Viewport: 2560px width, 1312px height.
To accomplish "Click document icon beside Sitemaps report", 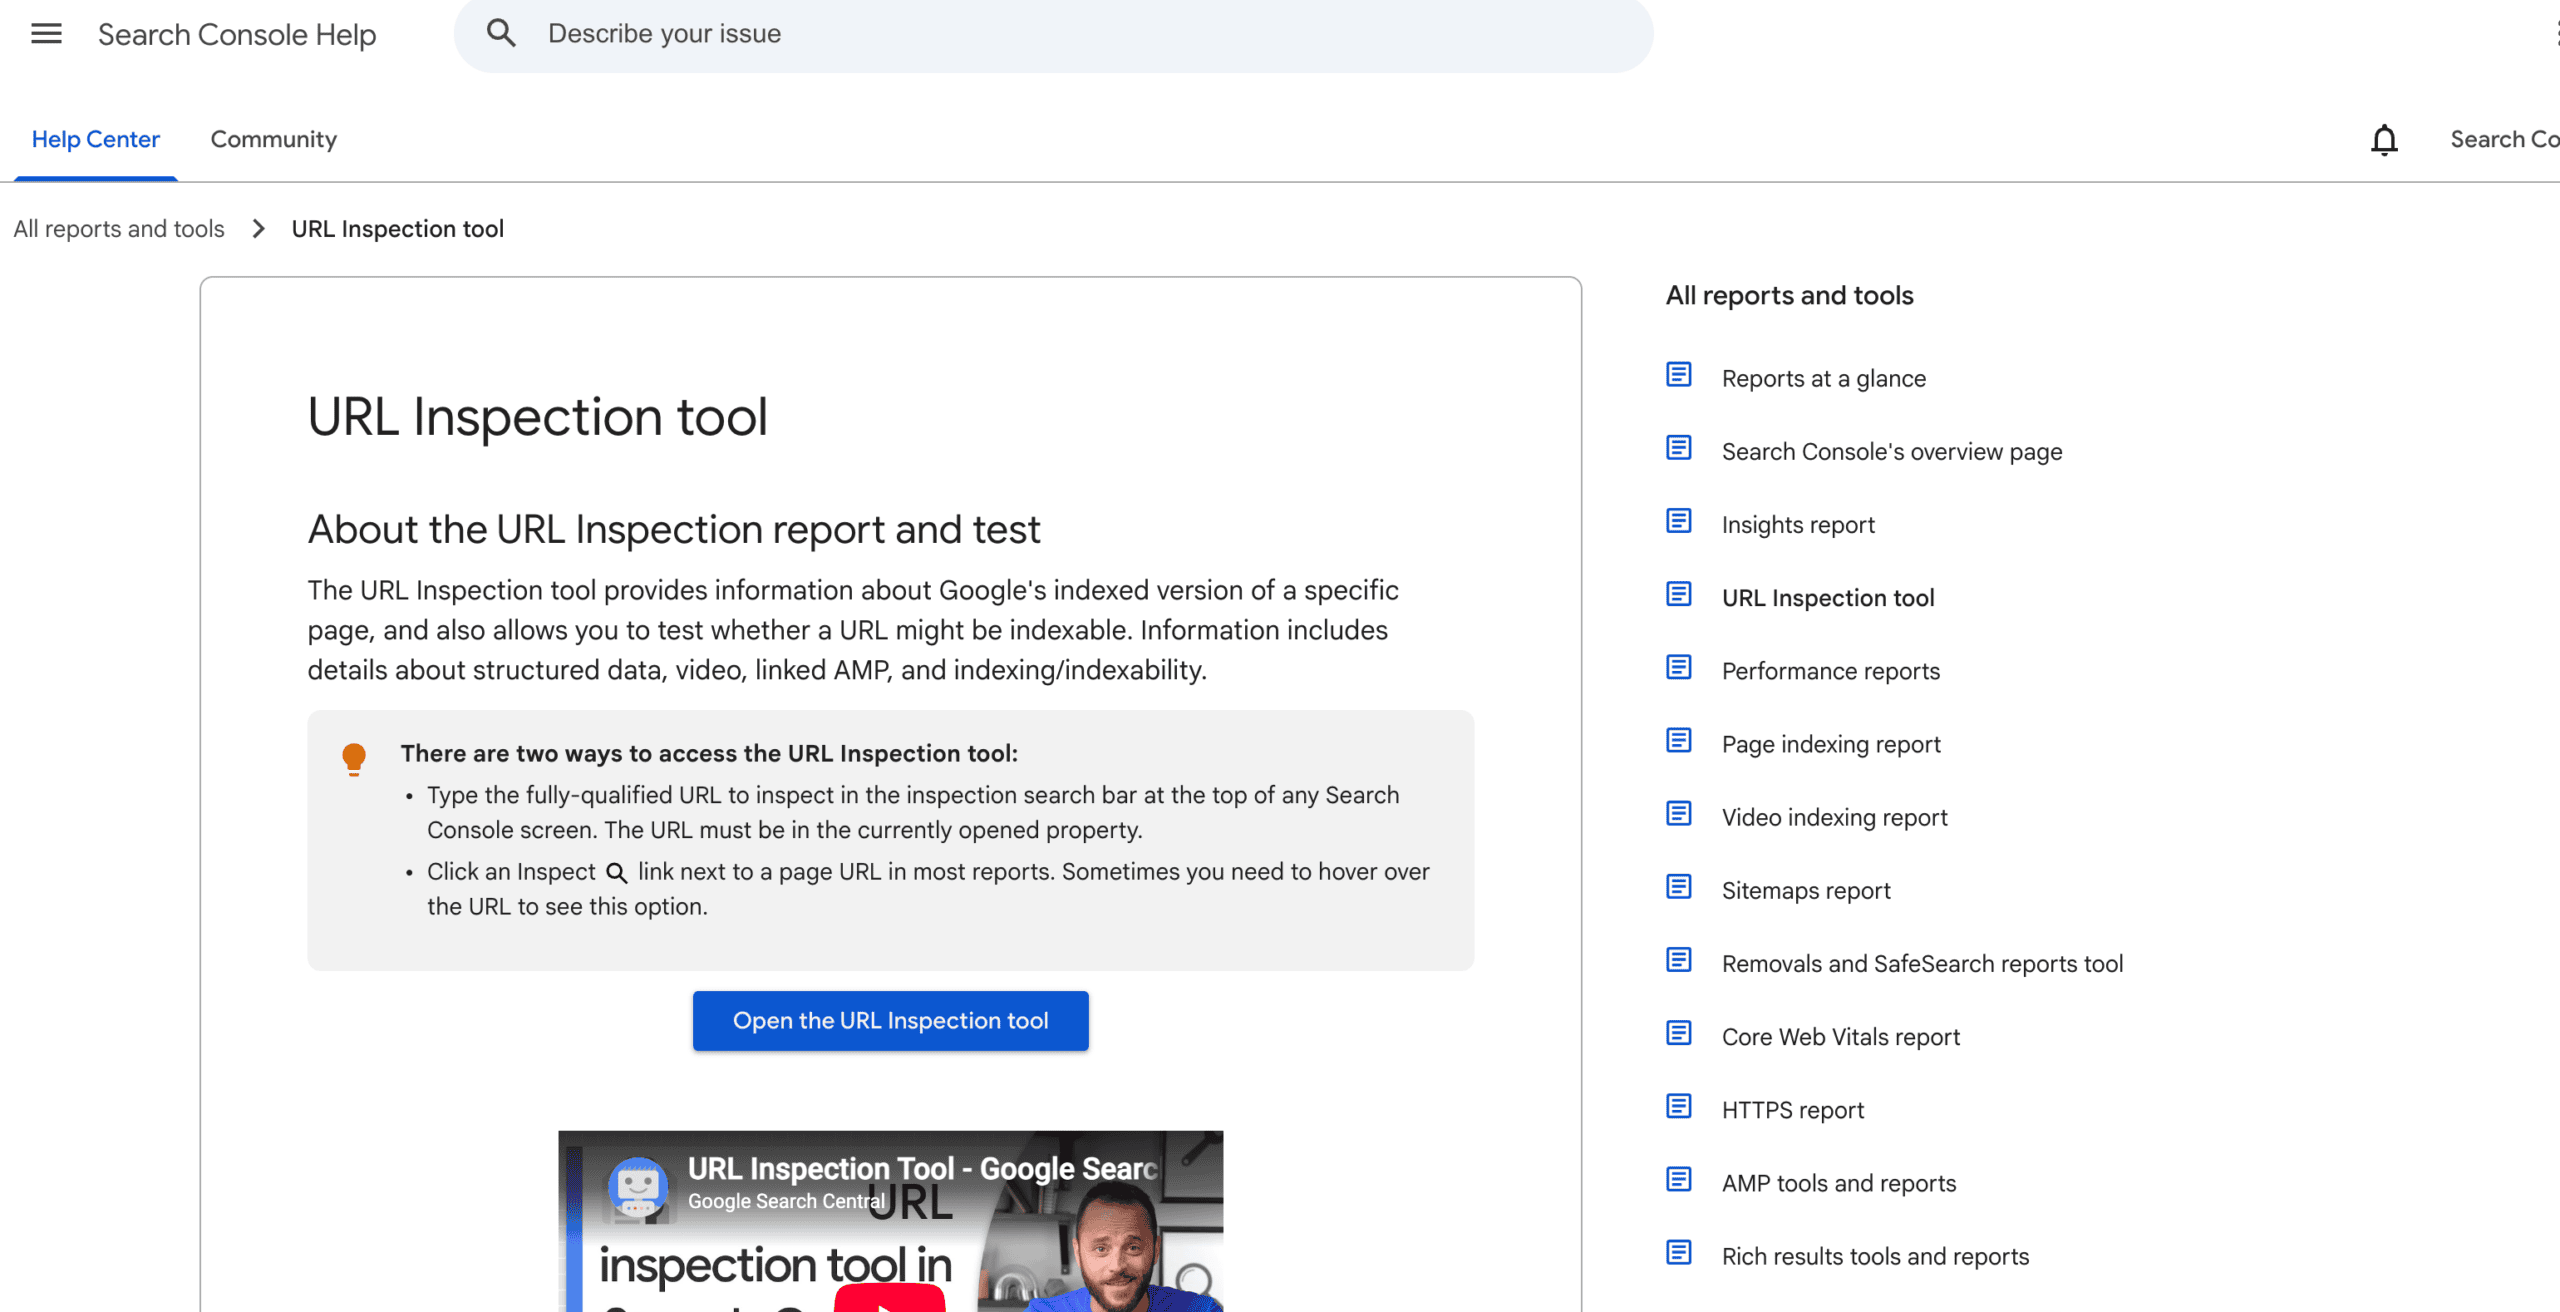I will tap(1679, 887).
